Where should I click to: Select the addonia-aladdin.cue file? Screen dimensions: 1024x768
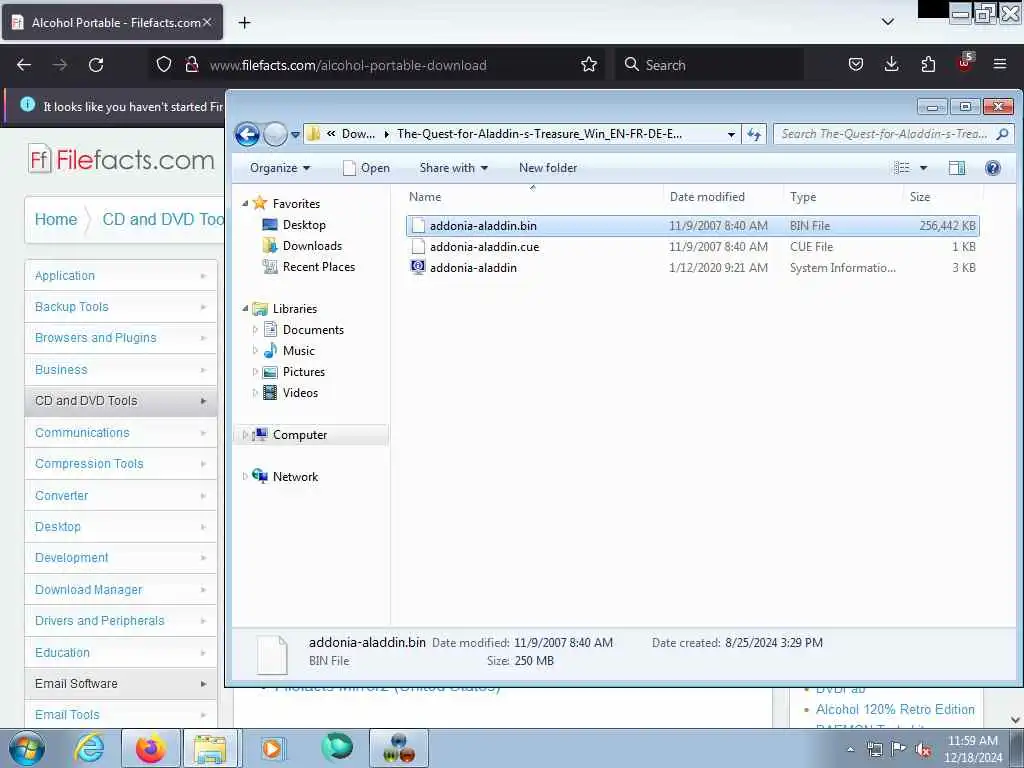click(x=692, y=247)
